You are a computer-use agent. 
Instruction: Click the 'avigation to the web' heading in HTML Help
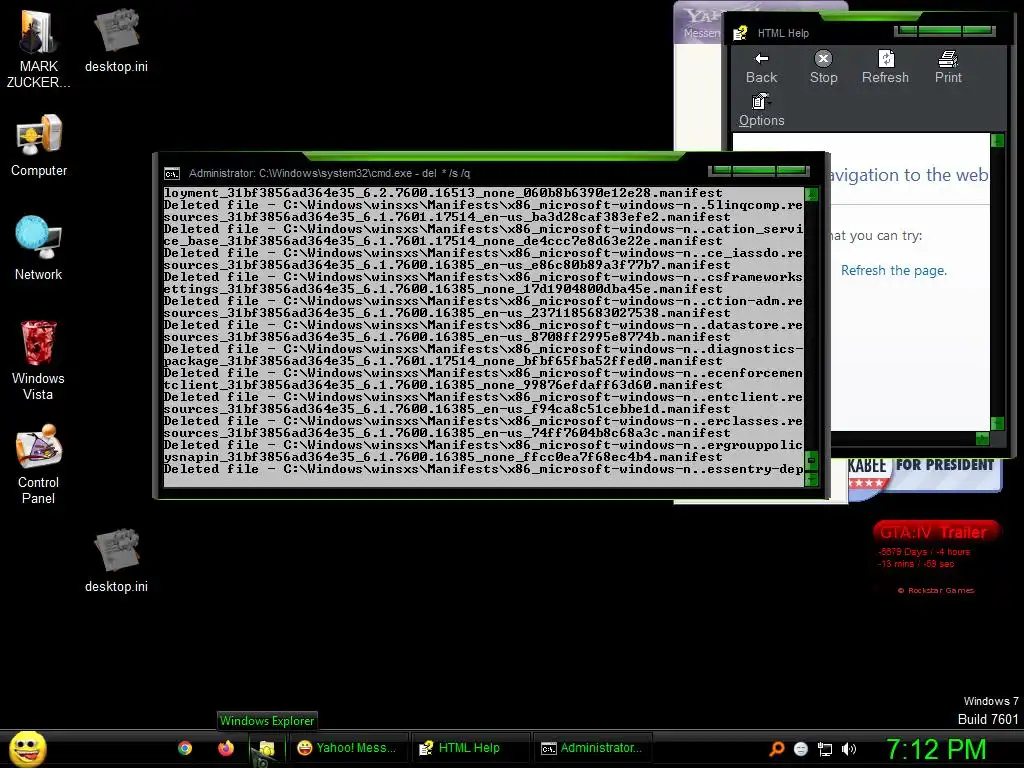point(908,175)
